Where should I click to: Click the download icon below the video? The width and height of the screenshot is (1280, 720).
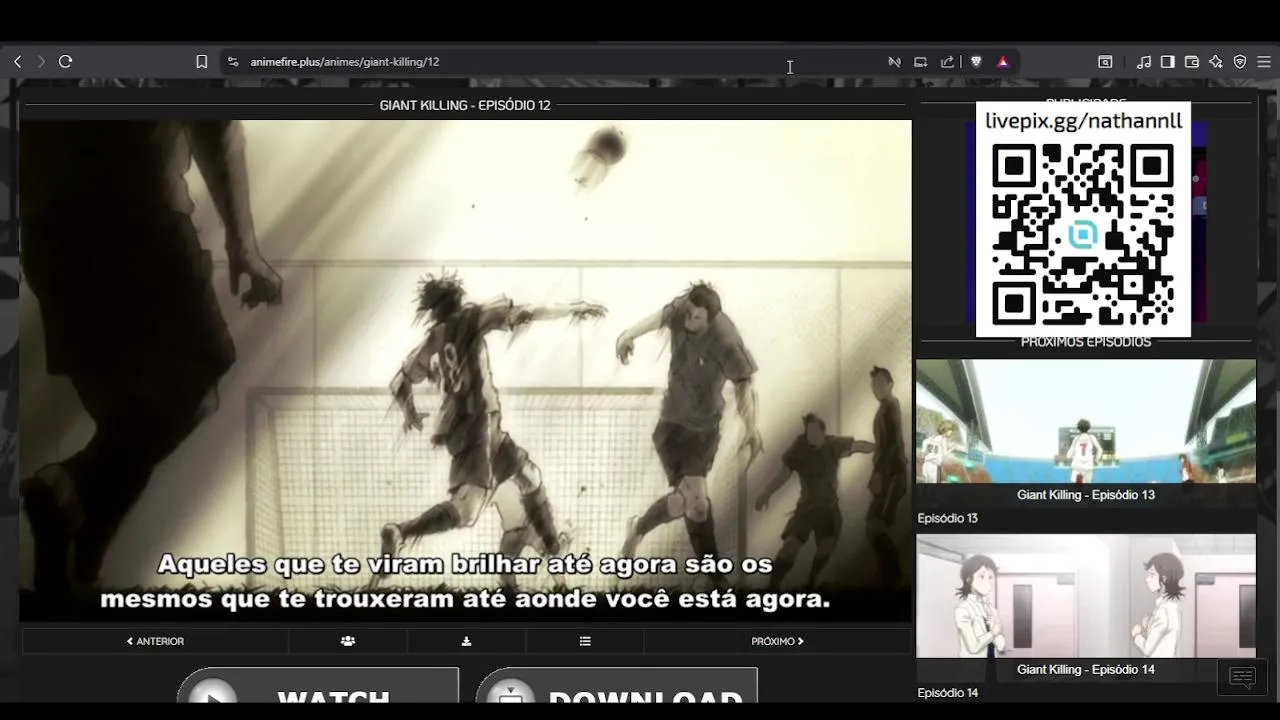[x=466, y=641]
